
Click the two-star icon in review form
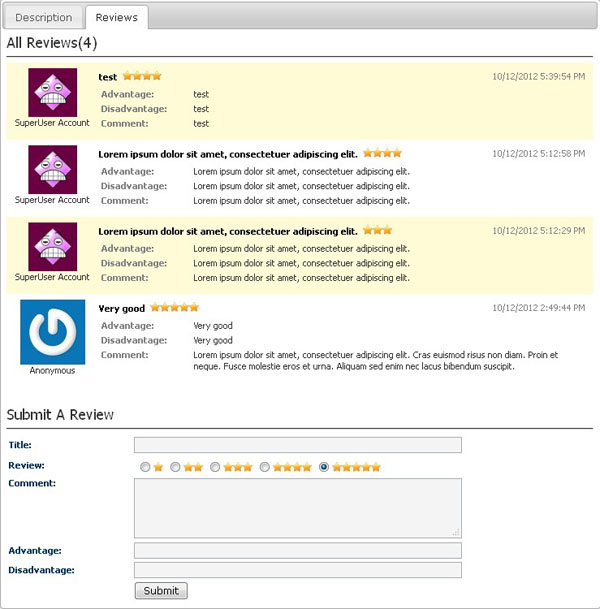(x=193, y=467)
